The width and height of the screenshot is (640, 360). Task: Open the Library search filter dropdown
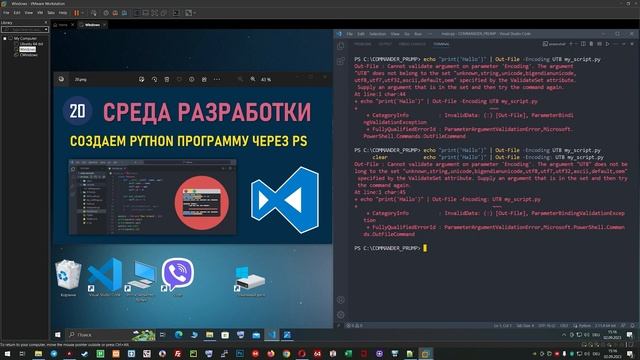[46, 29]
